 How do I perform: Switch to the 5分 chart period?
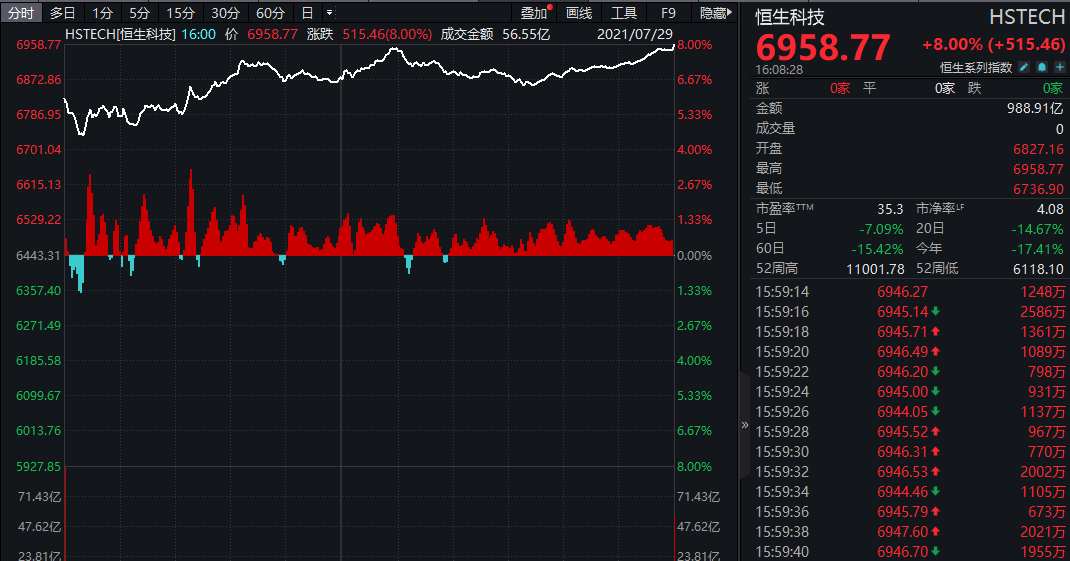click(139, 12)
